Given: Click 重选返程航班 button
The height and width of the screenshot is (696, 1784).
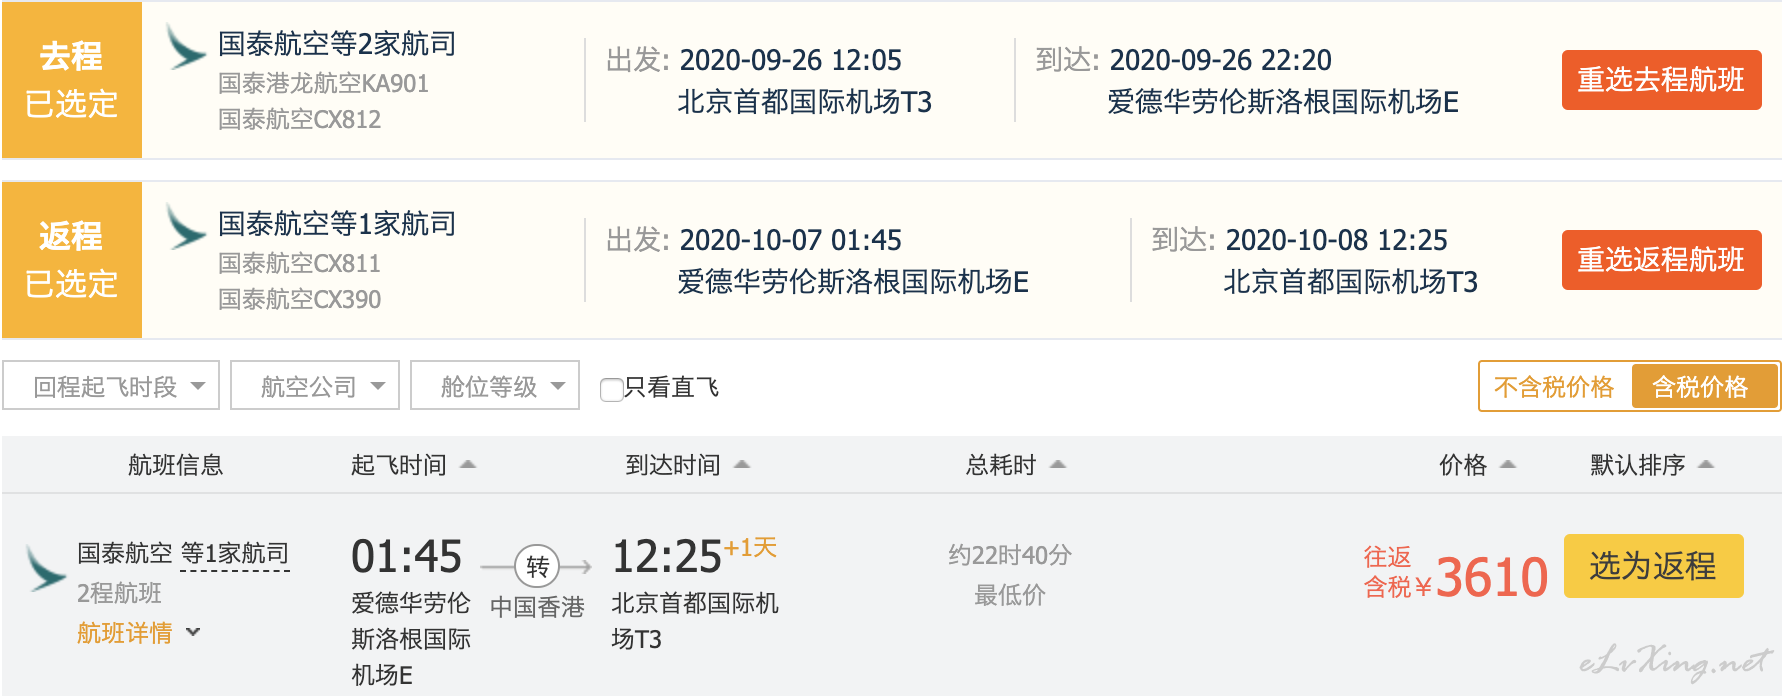Looking at the screenshot, I should [x=1662, y=260].
